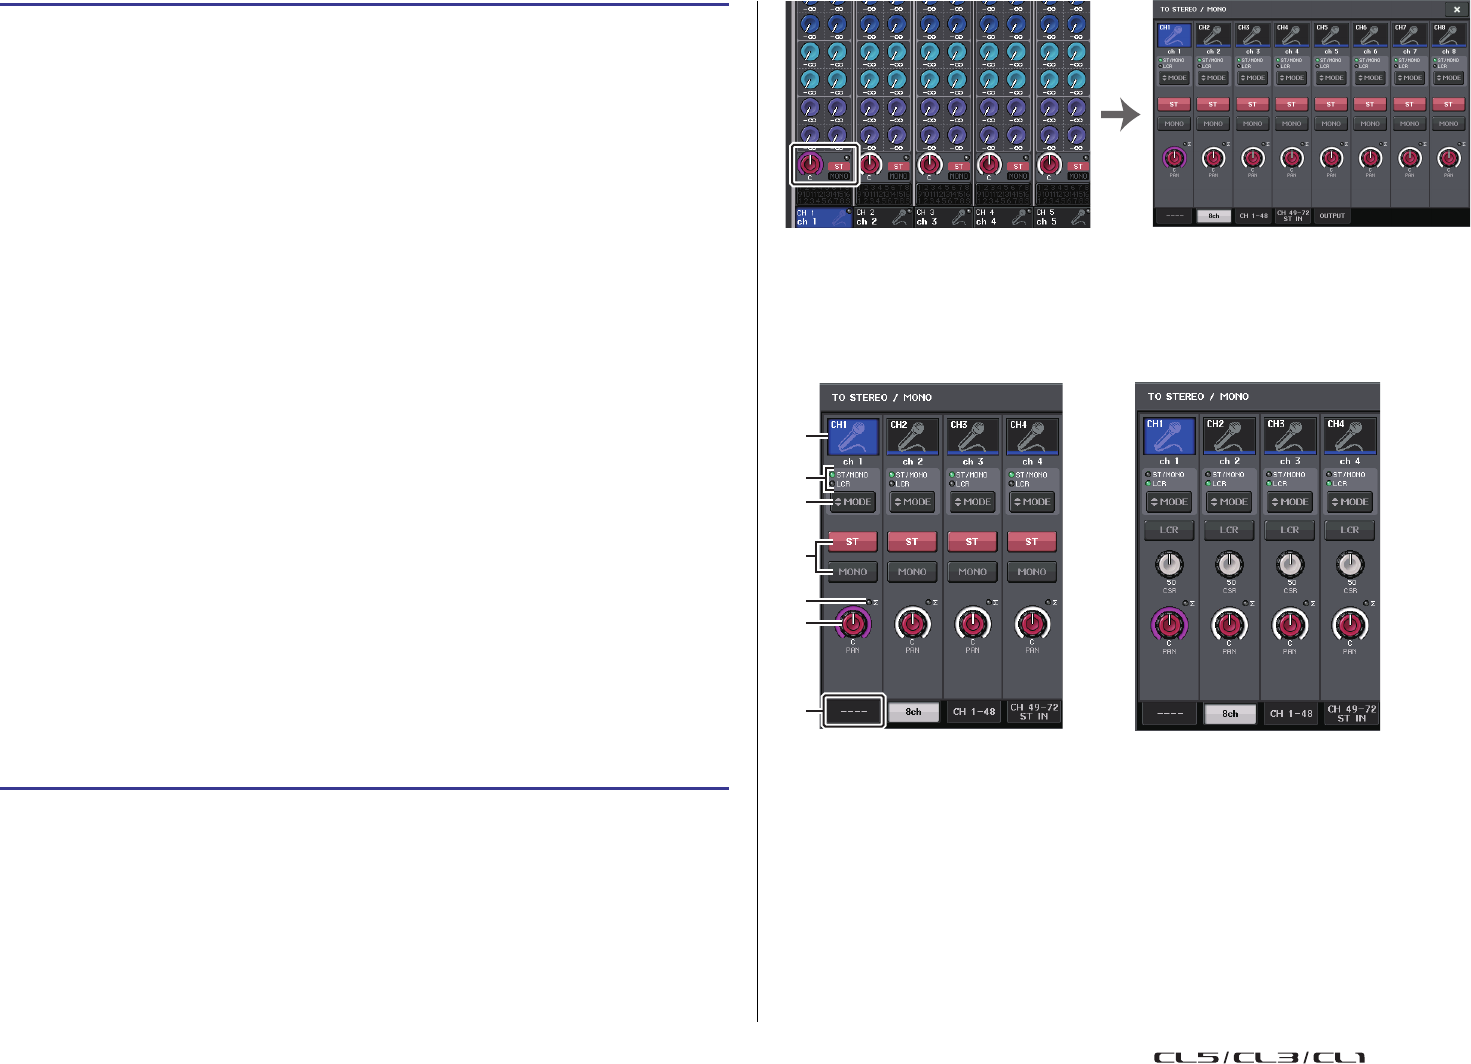This screenshot has height=1064, width=1471.
Task: Open 8ch tab in ST/MONO-mode window
Action: pos(913,712)
